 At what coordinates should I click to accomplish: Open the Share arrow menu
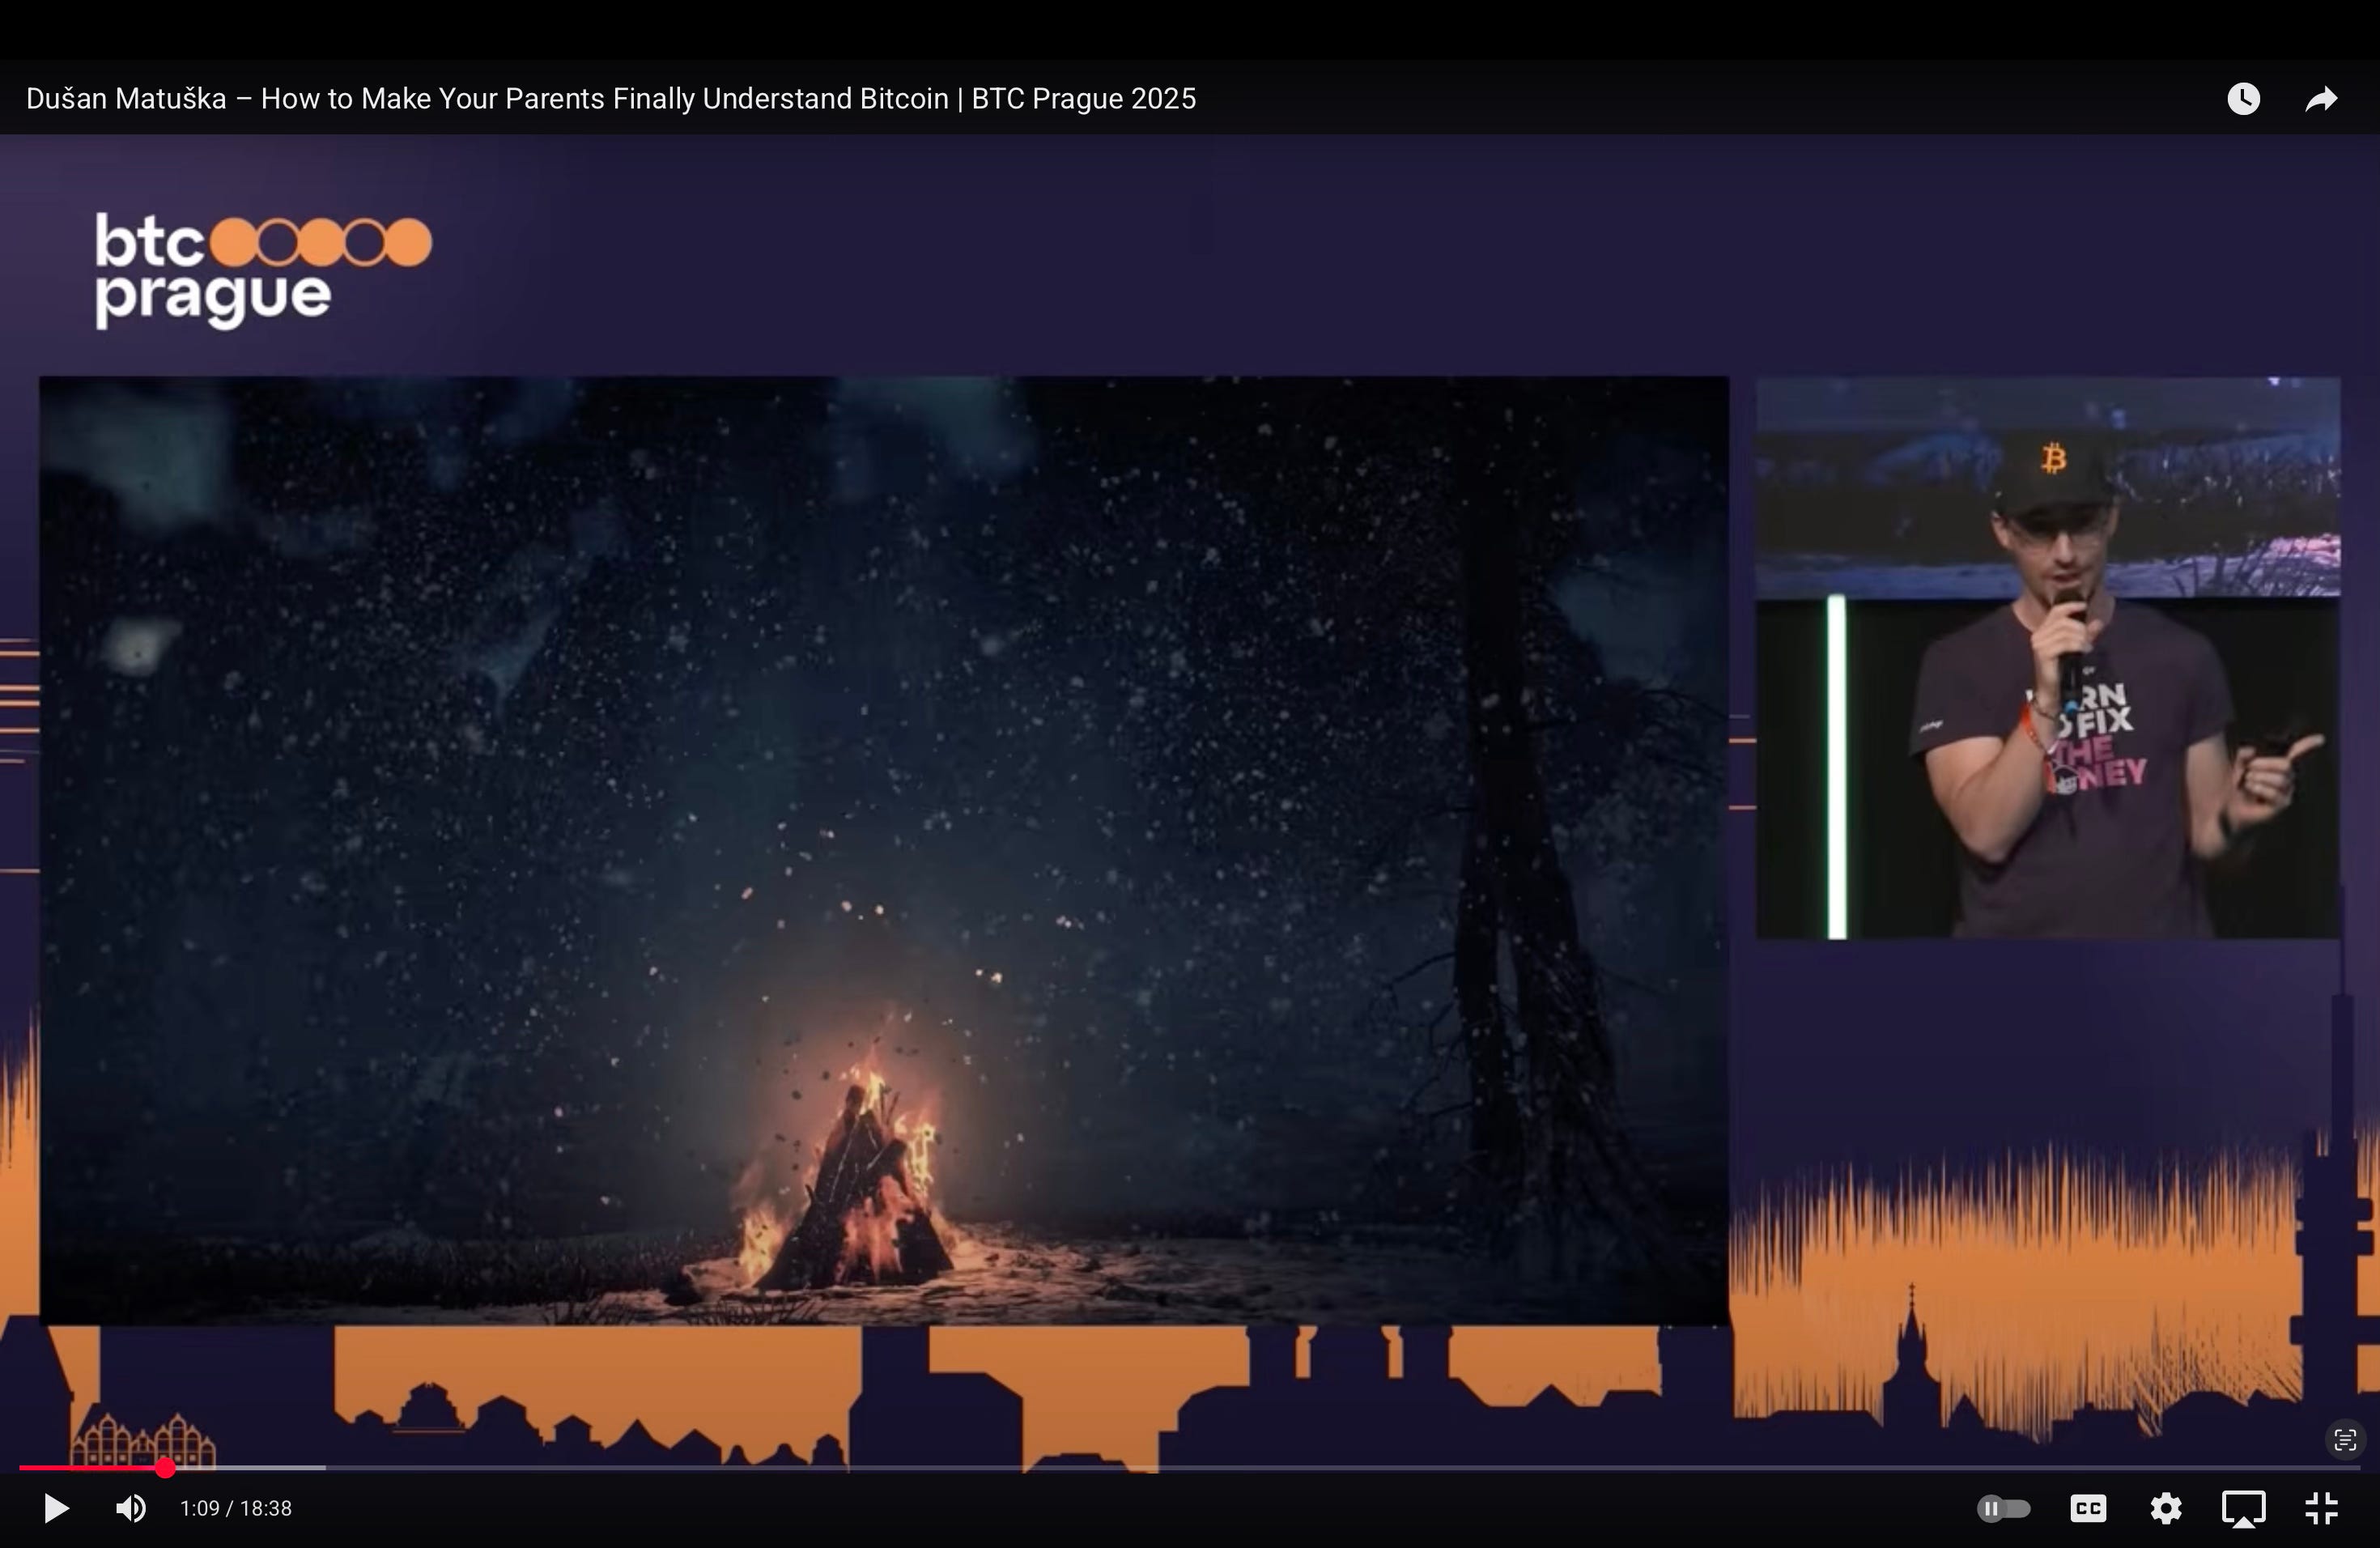[2320, 98]
